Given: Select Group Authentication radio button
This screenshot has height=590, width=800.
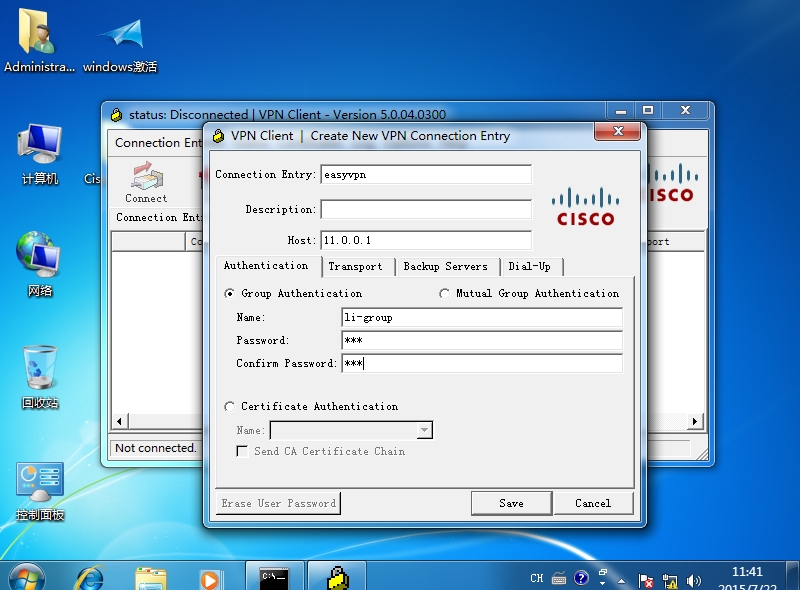Looking at the screenshot, I should 230,293.
